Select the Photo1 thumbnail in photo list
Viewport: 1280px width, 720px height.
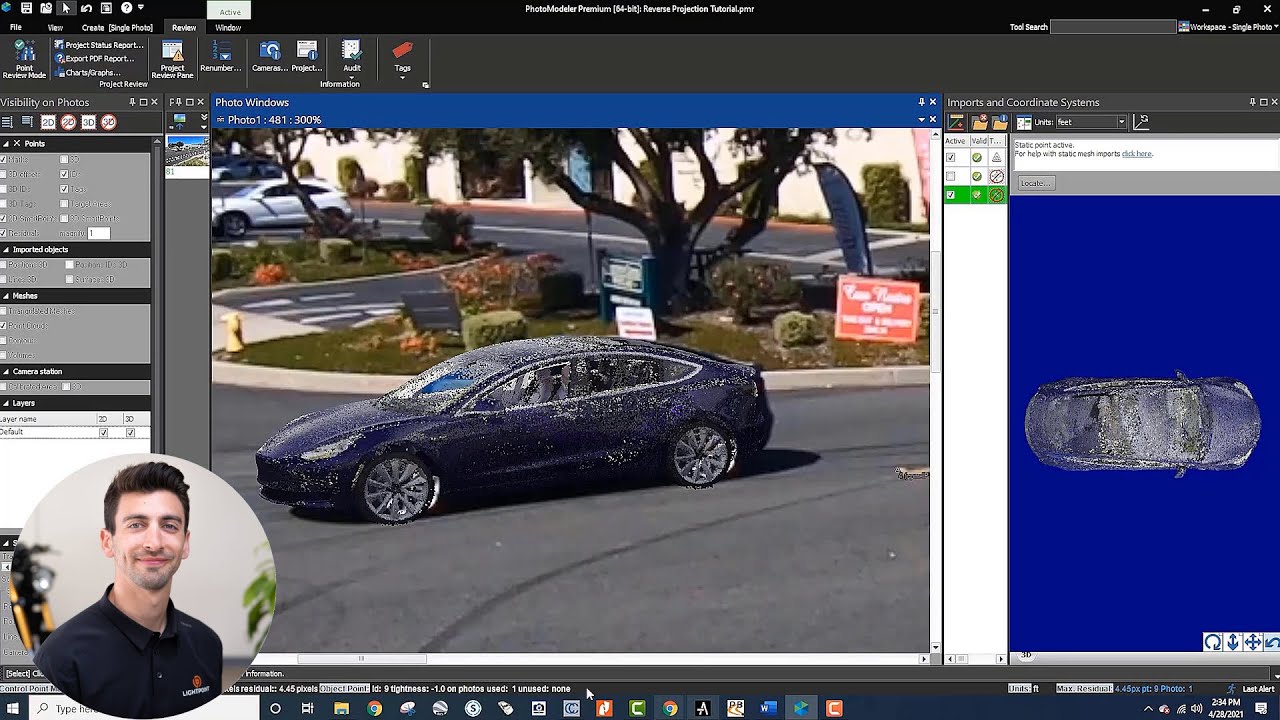[187, 152]
